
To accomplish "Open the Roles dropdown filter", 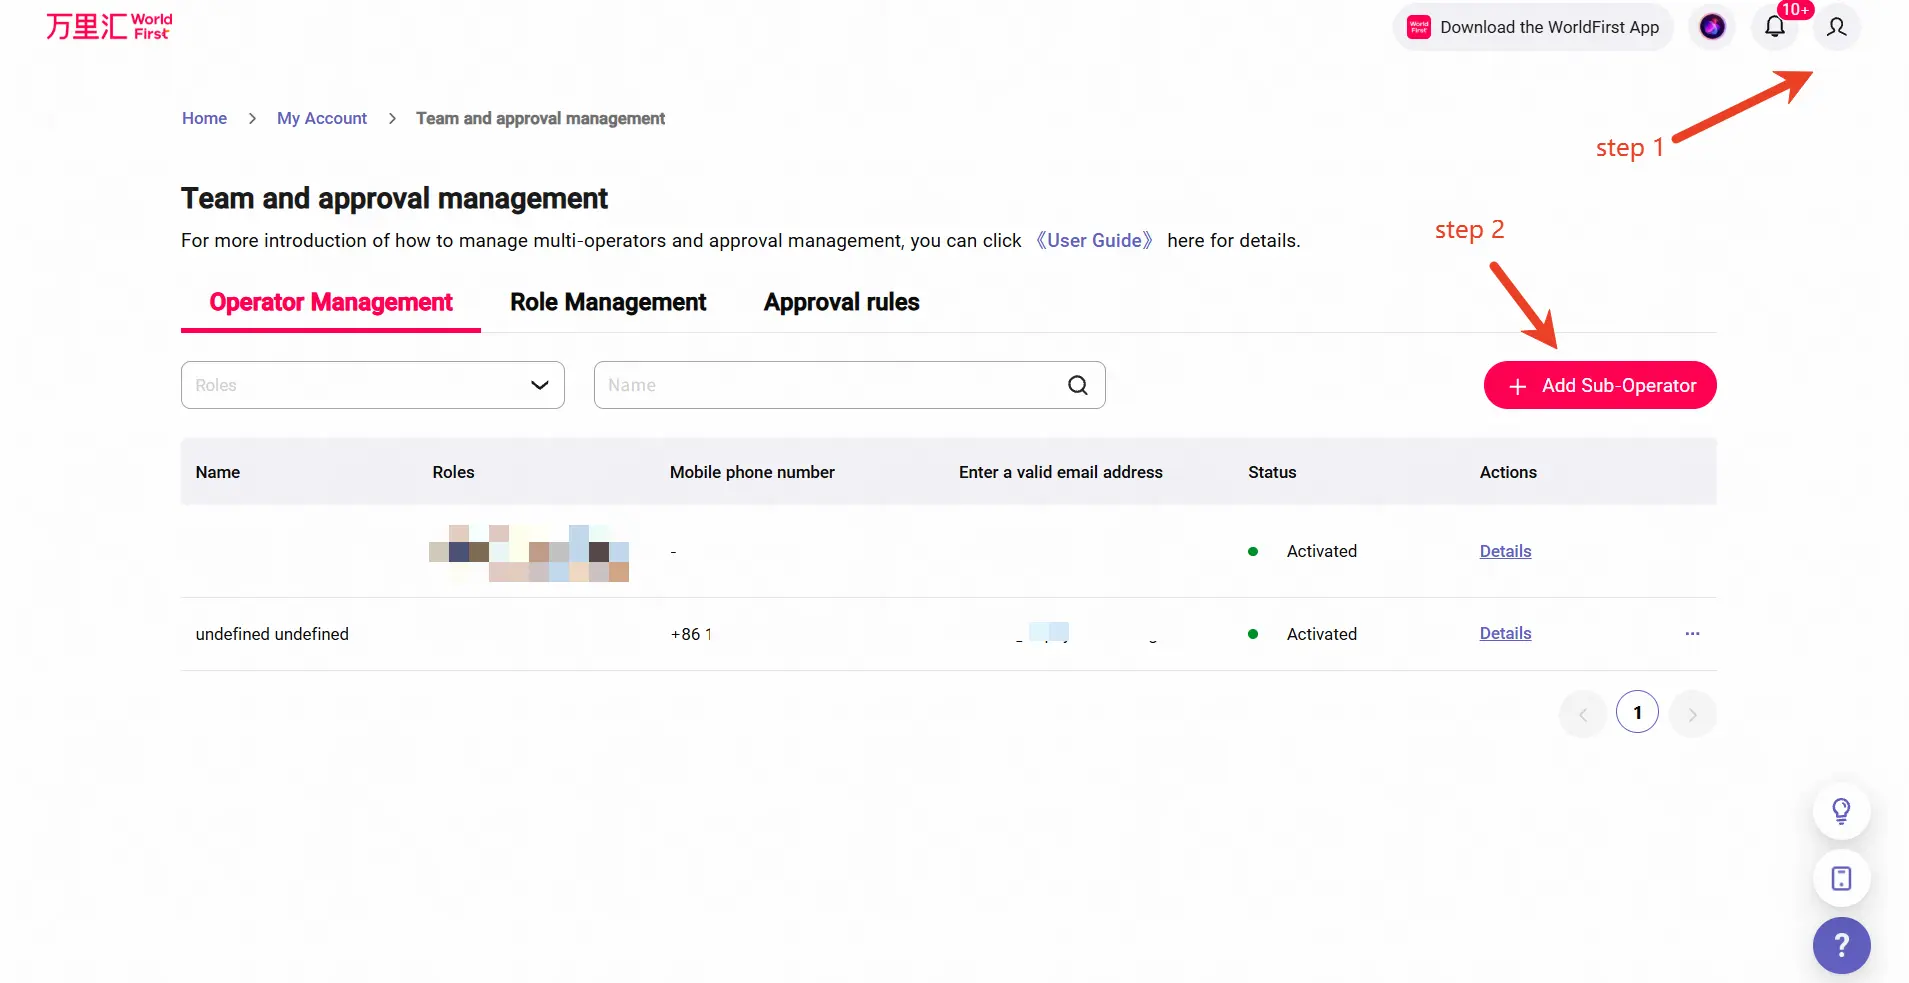I will click(x=373, y=385).
